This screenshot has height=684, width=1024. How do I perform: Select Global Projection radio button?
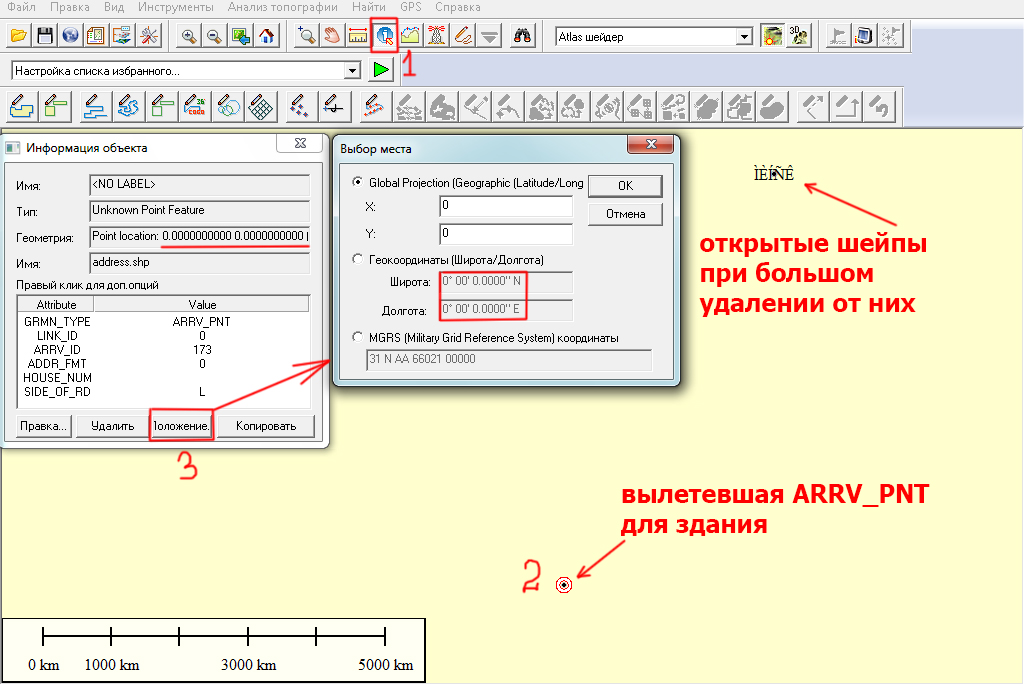click(358, 183)
